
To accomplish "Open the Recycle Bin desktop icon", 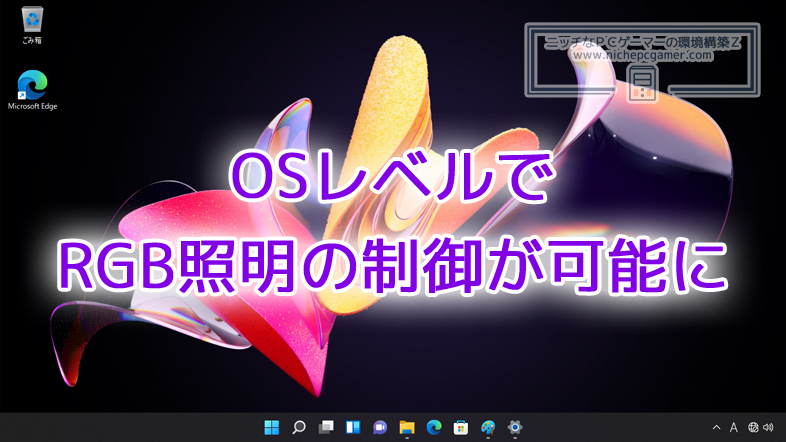I will coord(32,25).
